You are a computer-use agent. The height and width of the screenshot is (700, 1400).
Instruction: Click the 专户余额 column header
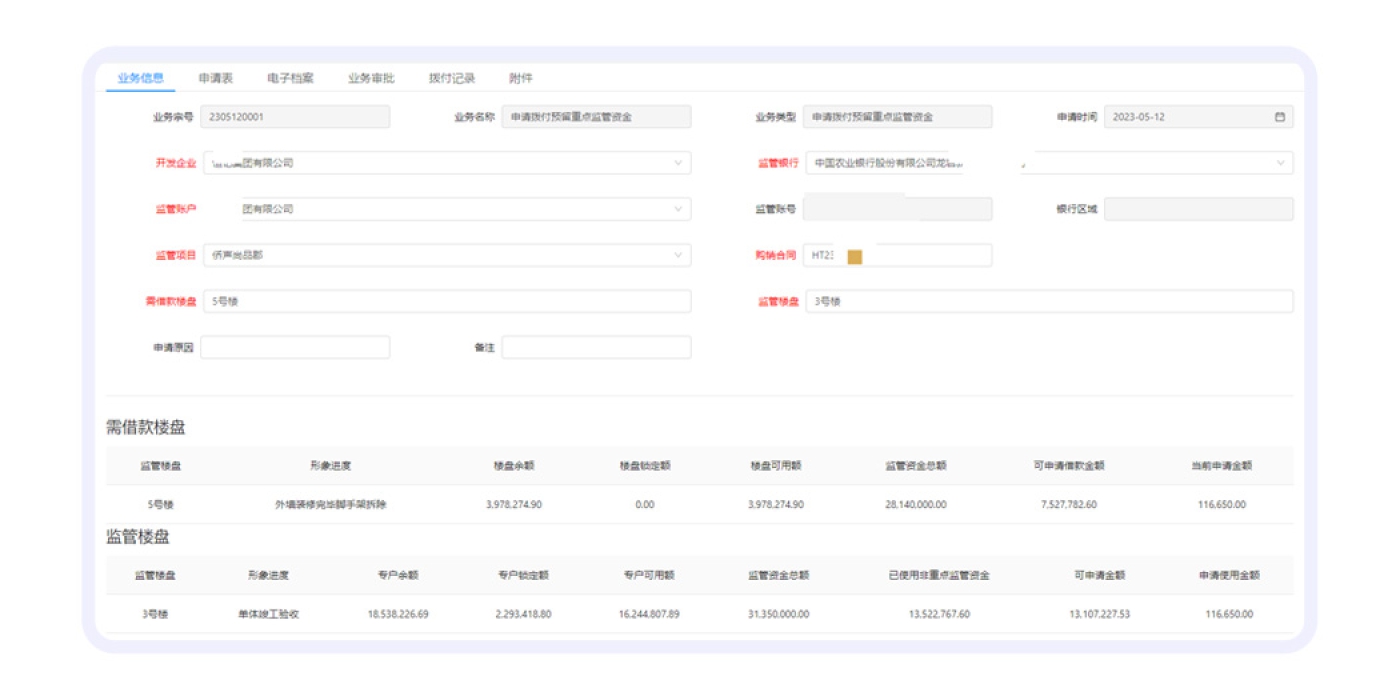[398, 575]
